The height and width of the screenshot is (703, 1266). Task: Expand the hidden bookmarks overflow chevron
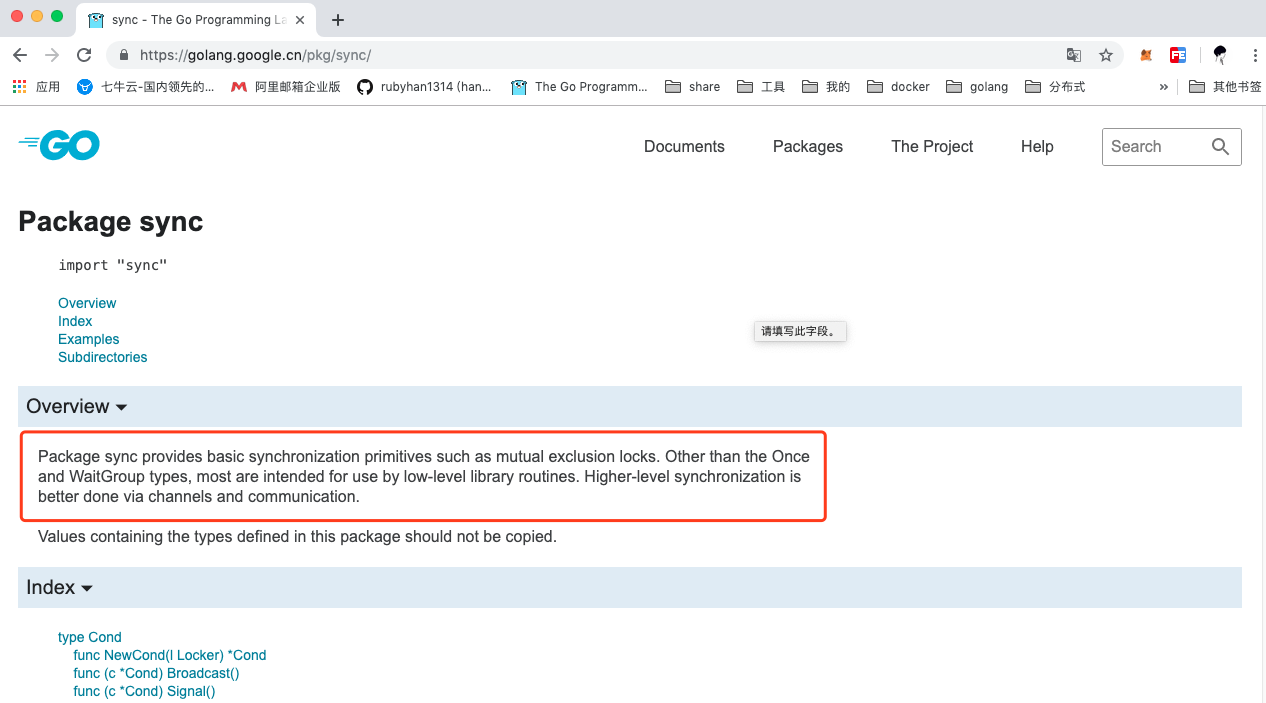1163,87
